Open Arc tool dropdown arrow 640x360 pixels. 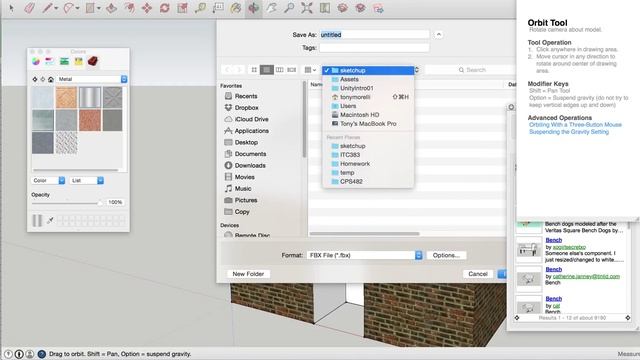pyautogui.click(x=77, y=8)
